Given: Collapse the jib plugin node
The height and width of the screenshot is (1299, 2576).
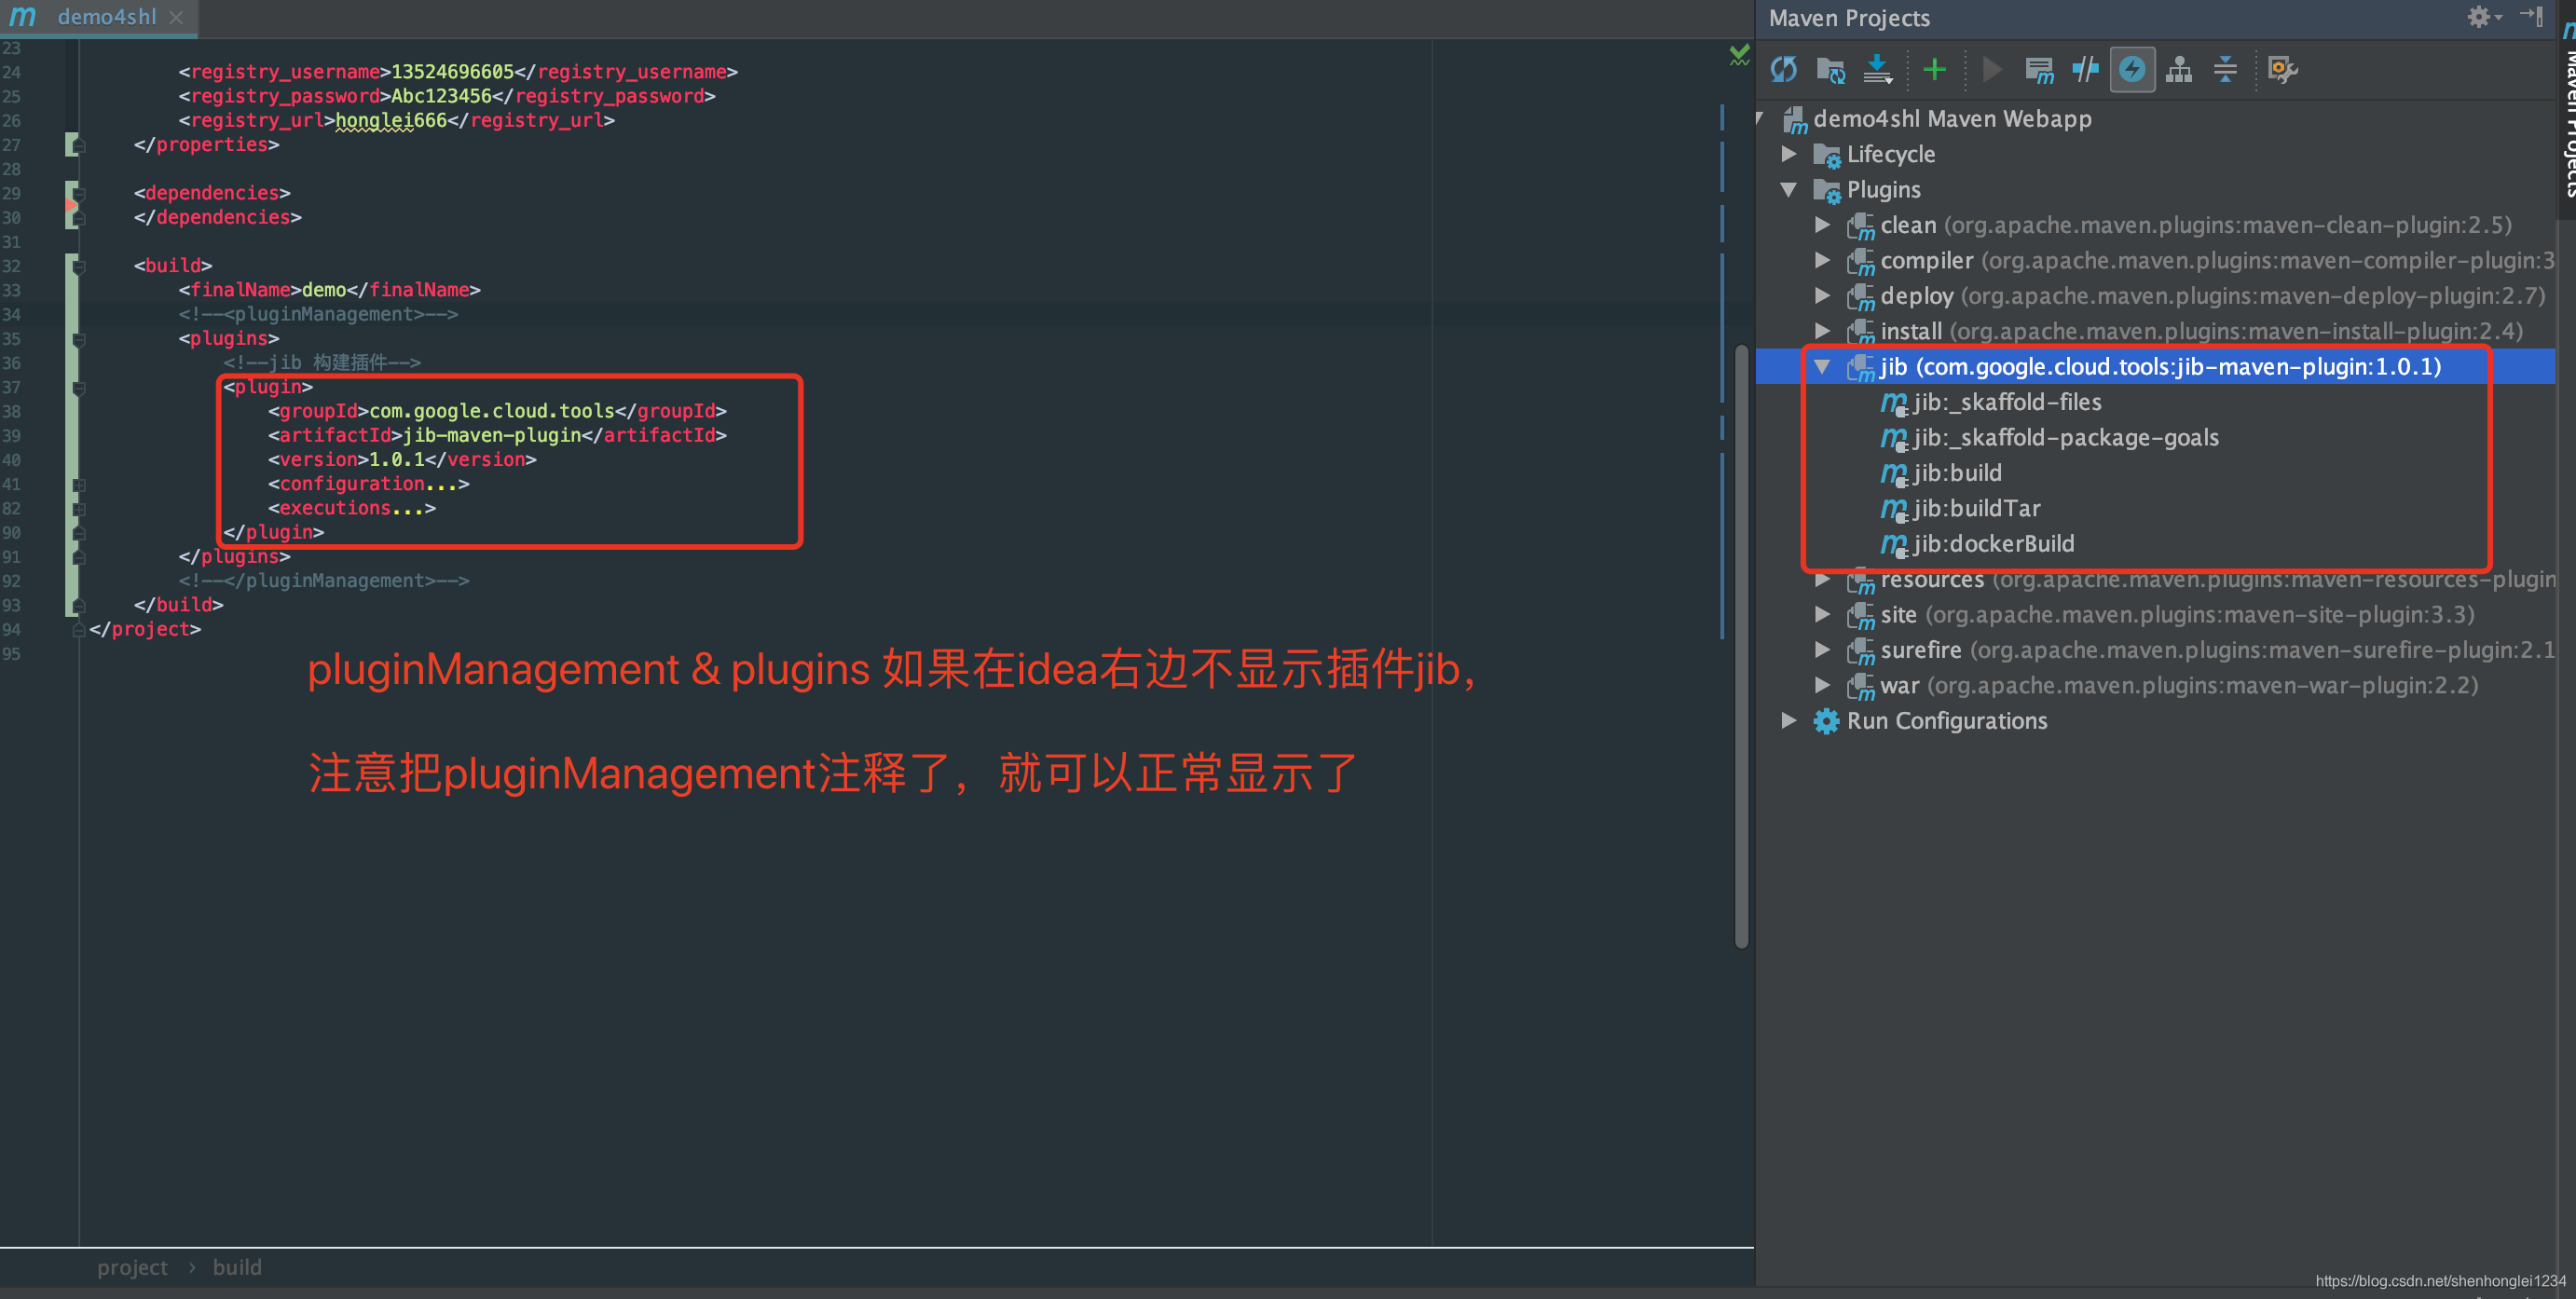Looking at the screenshot, I should 1823,367.
